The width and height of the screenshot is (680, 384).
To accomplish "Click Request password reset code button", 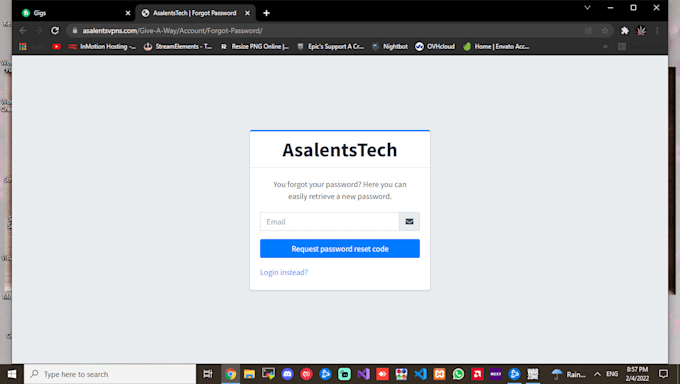I will 340,249.
